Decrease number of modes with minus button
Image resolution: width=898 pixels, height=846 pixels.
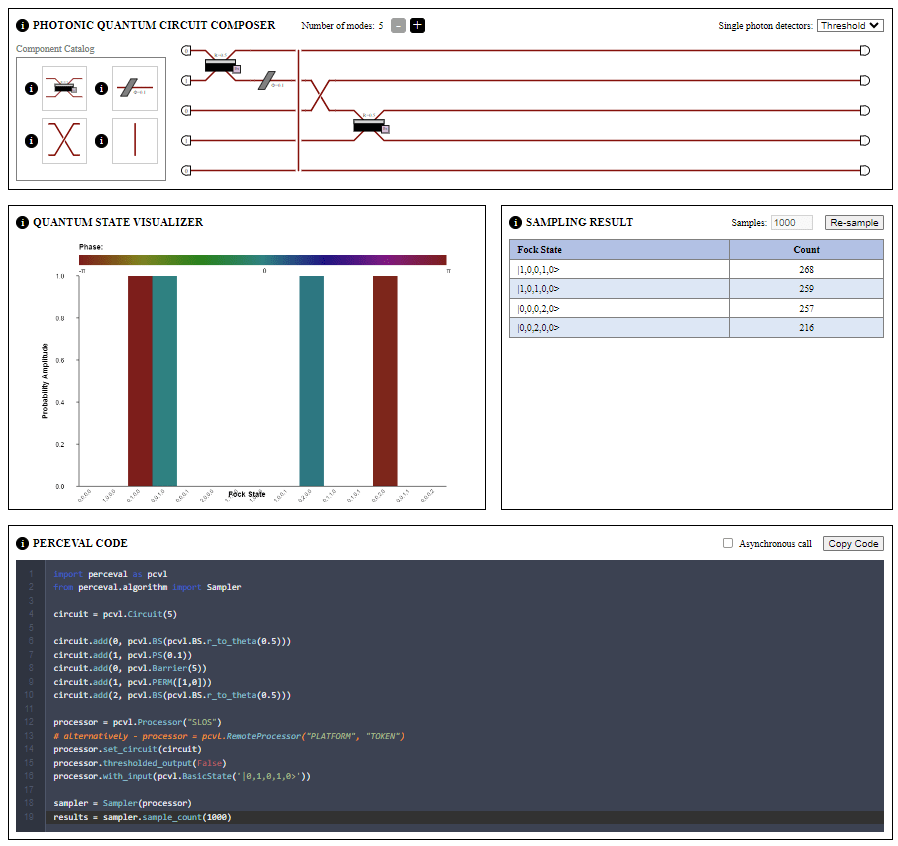point(398,26)
